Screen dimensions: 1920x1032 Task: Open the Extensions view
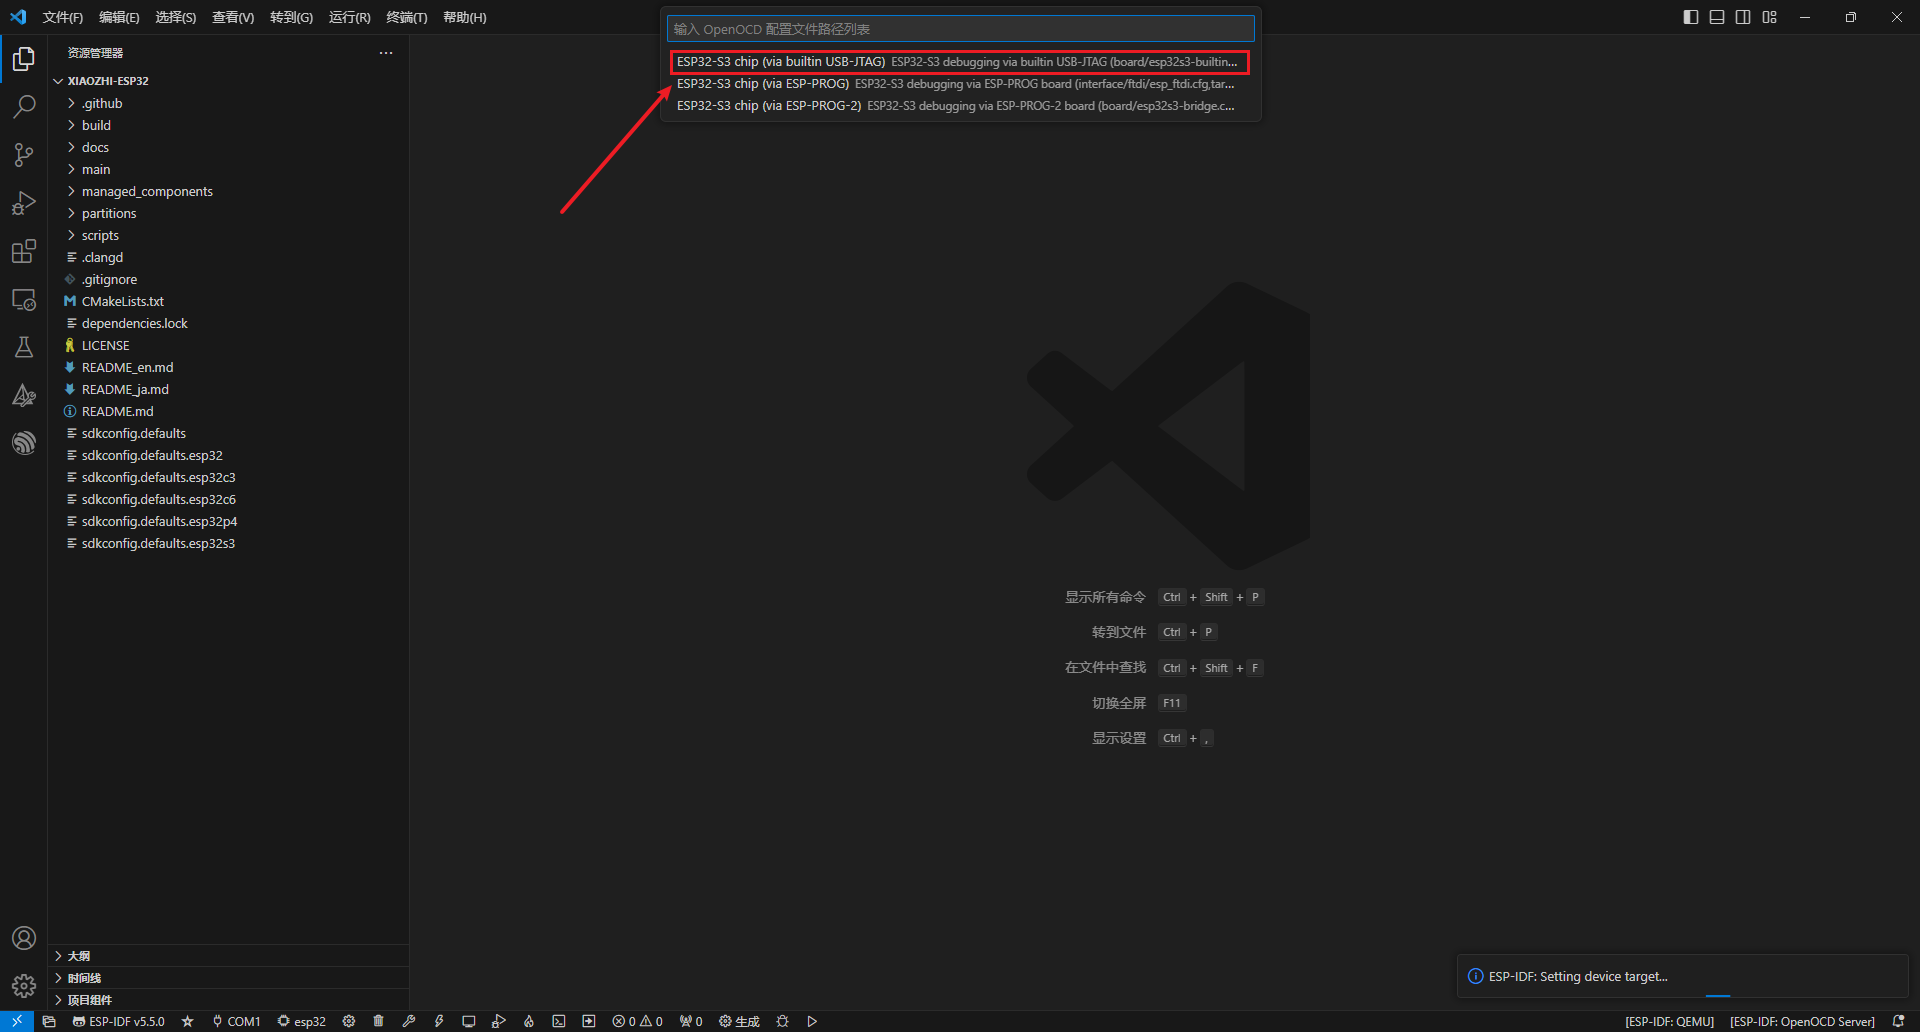[x=24, y=251]
